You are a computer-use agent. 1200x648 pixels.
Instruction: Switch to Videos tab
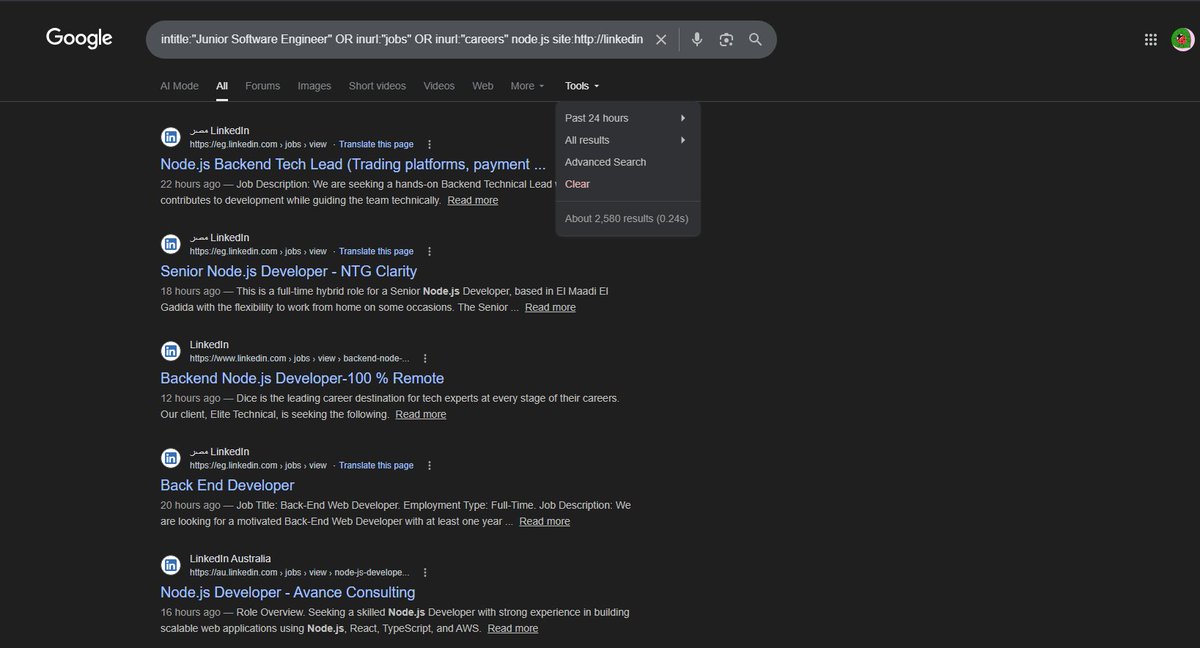point(439,86)
